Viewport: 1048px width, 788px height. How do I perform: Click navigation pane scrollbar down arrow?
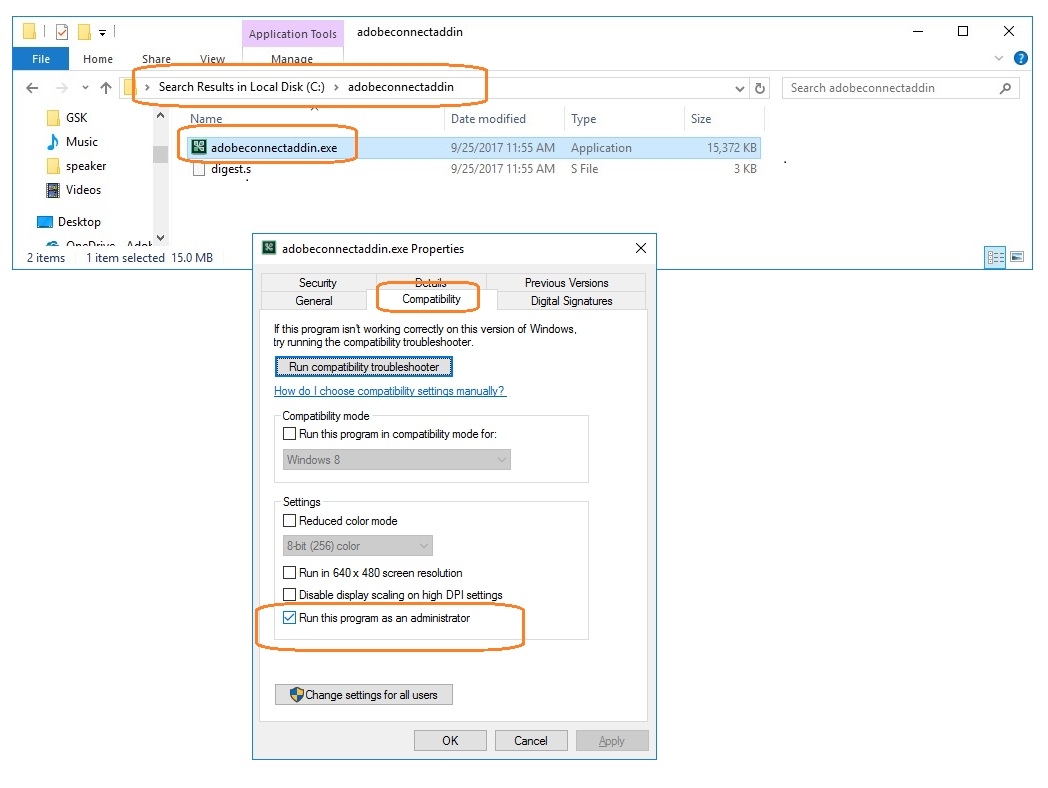(160, 238)
